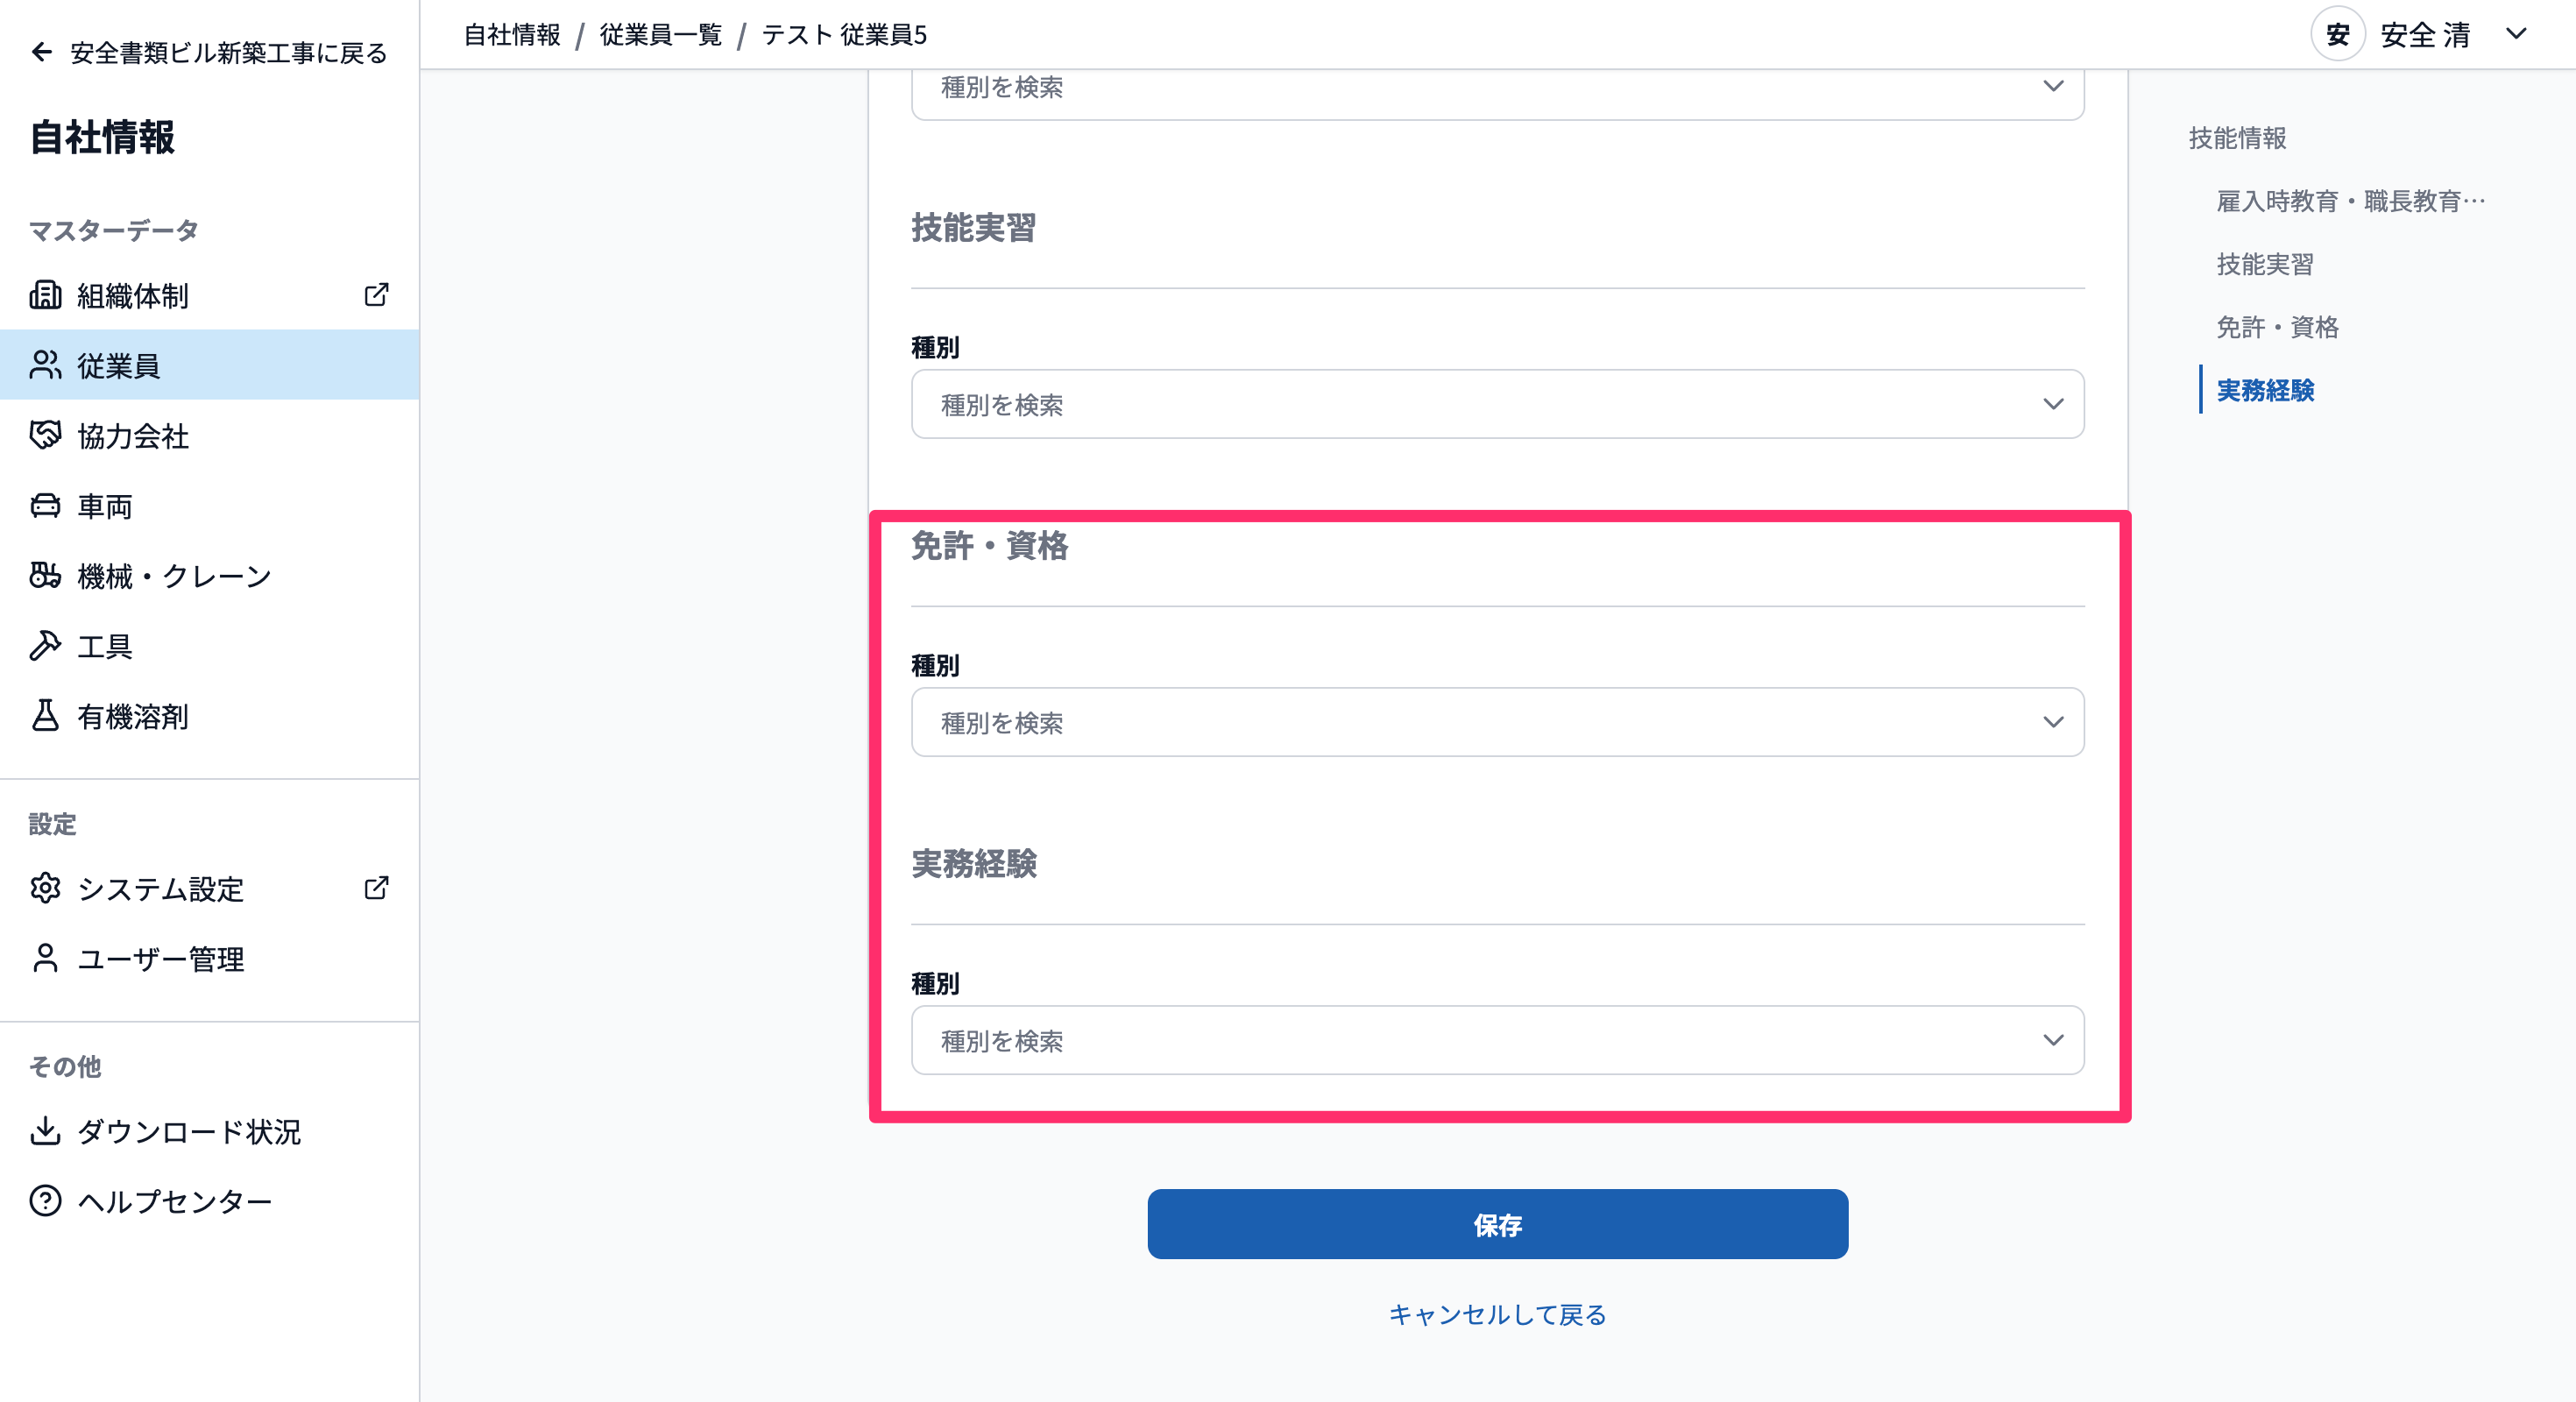Expand the 免許・資格 種別 dropdown
The image size is (2576, 1402).
1497,722
